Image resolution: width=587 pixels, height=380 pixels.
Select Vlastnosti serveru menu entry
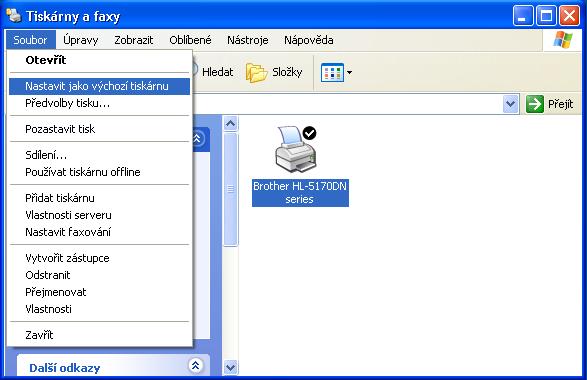(x=100, y=215)
